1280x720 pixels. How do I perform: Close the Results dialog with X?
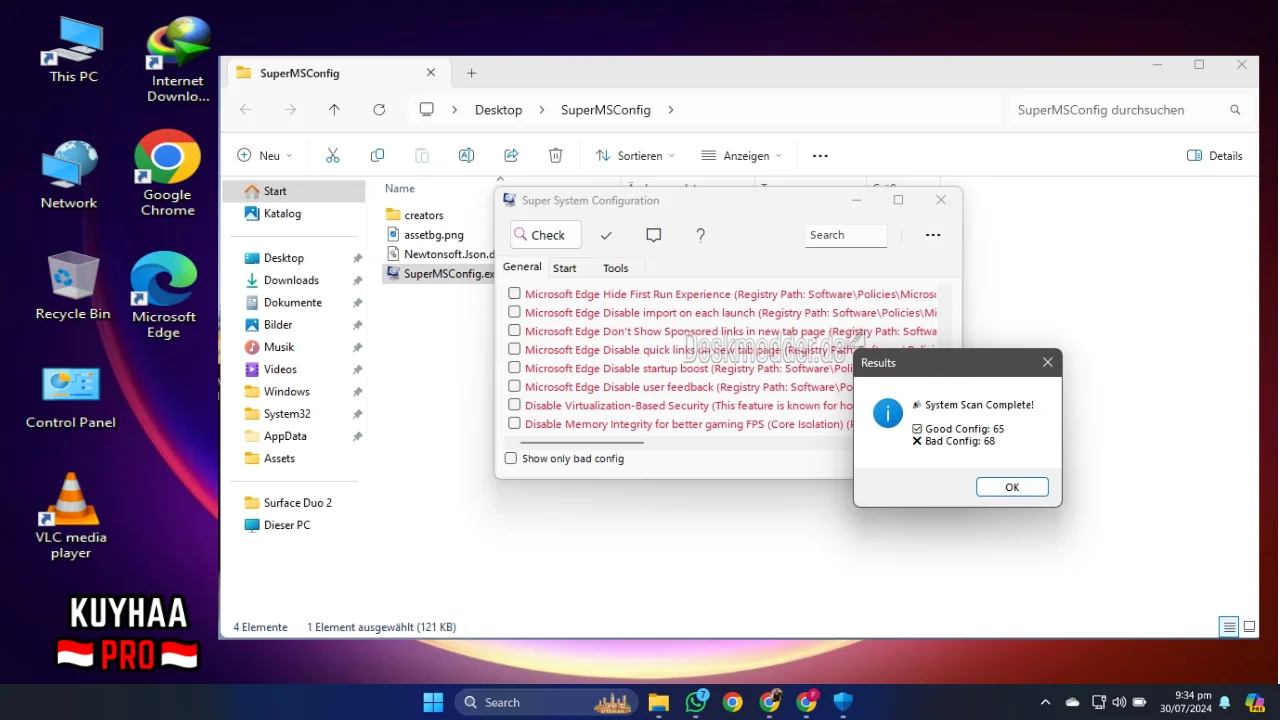point(1047,362)
